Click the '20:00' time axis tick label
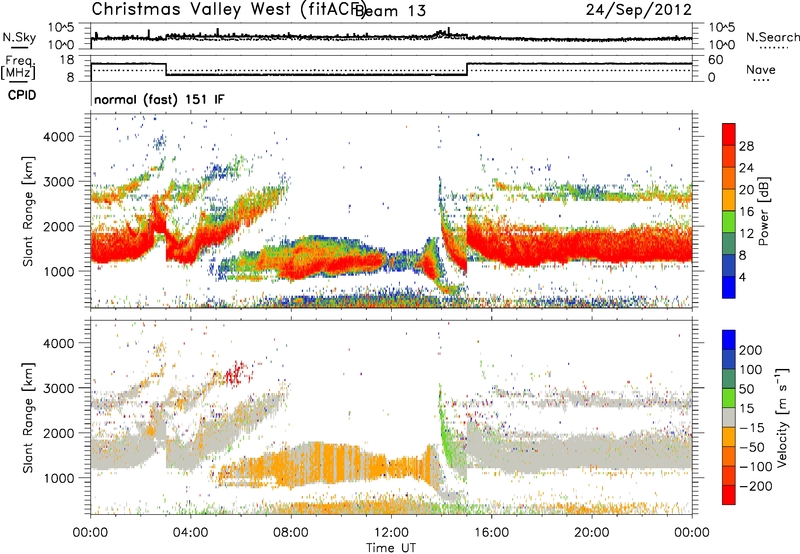800x554 pixels. (x=591, y=533)
